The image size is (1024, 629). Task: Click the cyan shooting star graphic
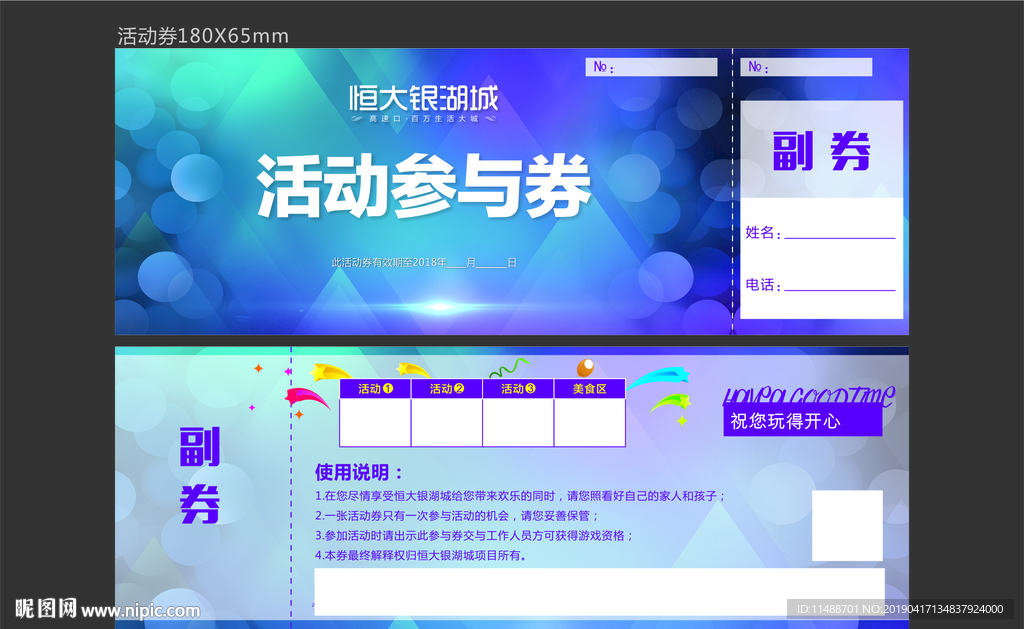click(659, 378)
